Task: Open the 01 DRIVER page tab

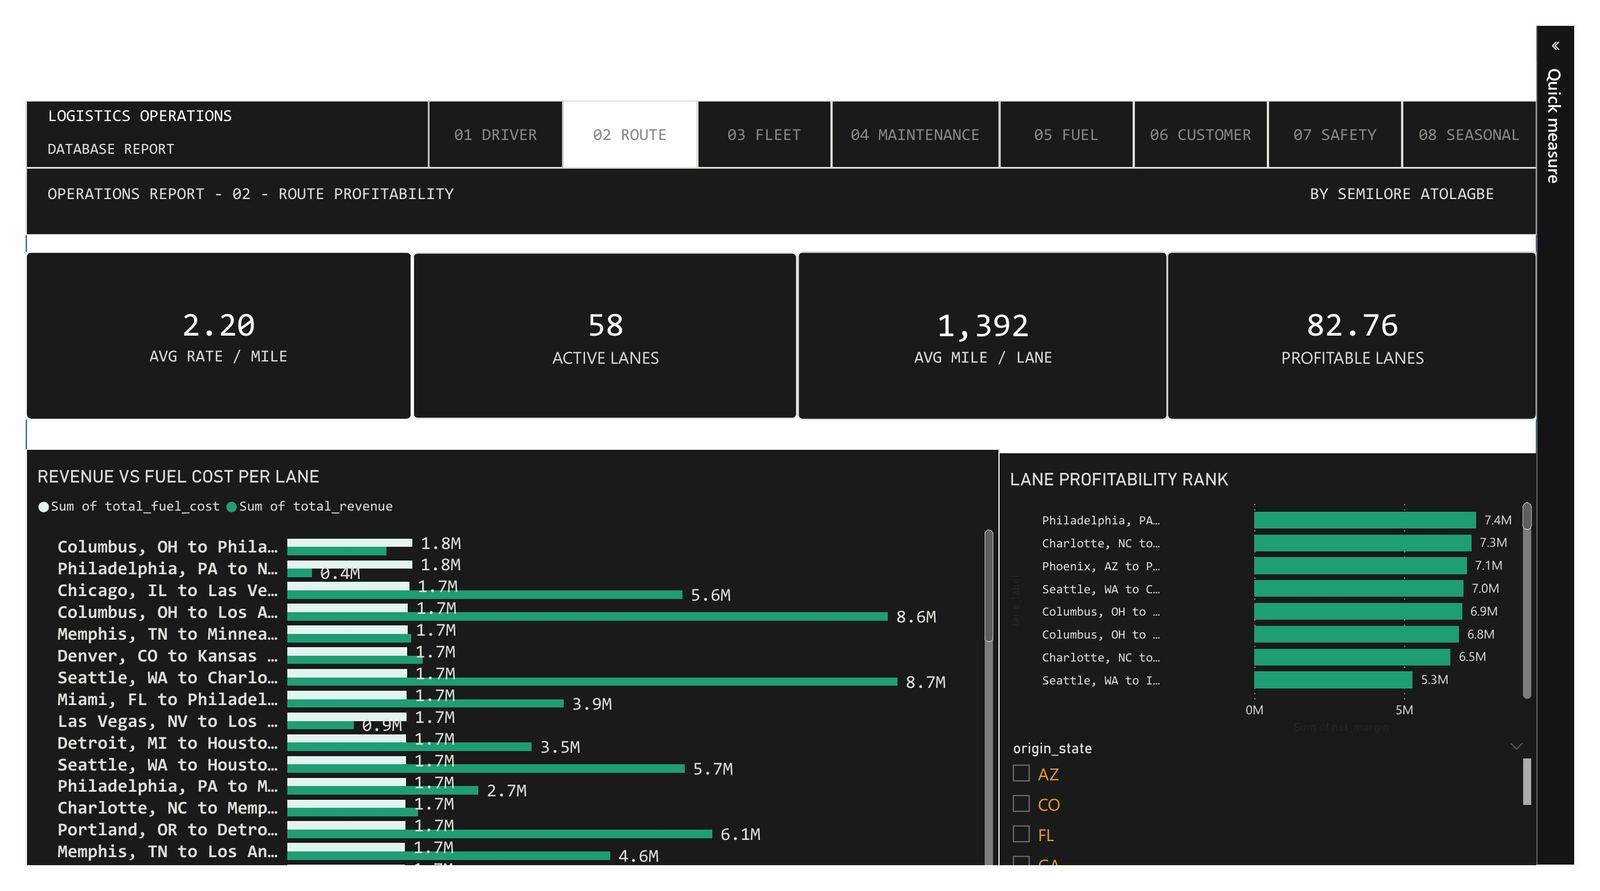Action: [x=496, y=135]
